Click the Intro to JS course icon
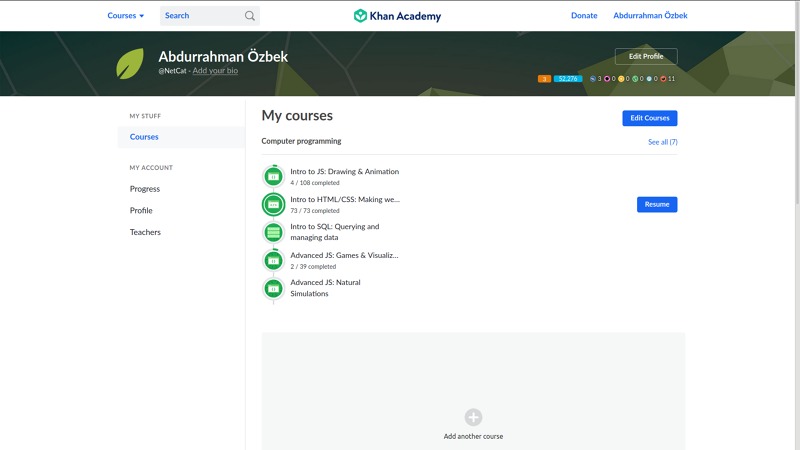The width and height of the screenshot is (800, 450). coord(273,177)
